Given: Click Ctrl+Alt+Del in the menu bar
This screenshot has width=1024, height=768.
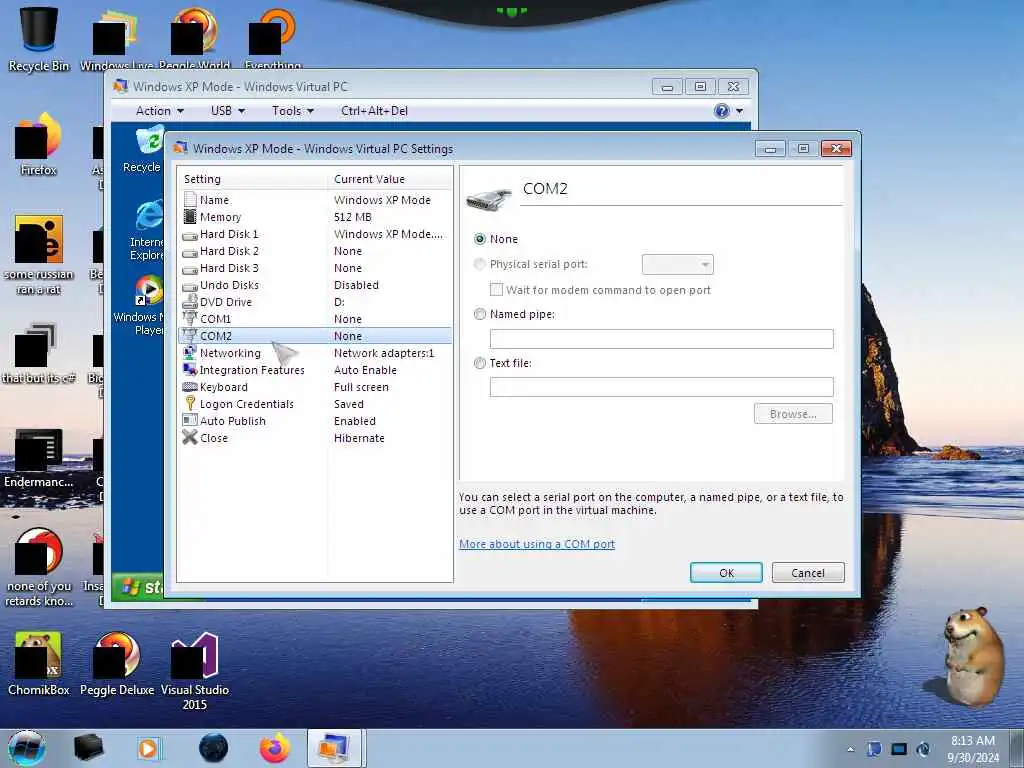Looking at the screenshot, I should (374, 111).
